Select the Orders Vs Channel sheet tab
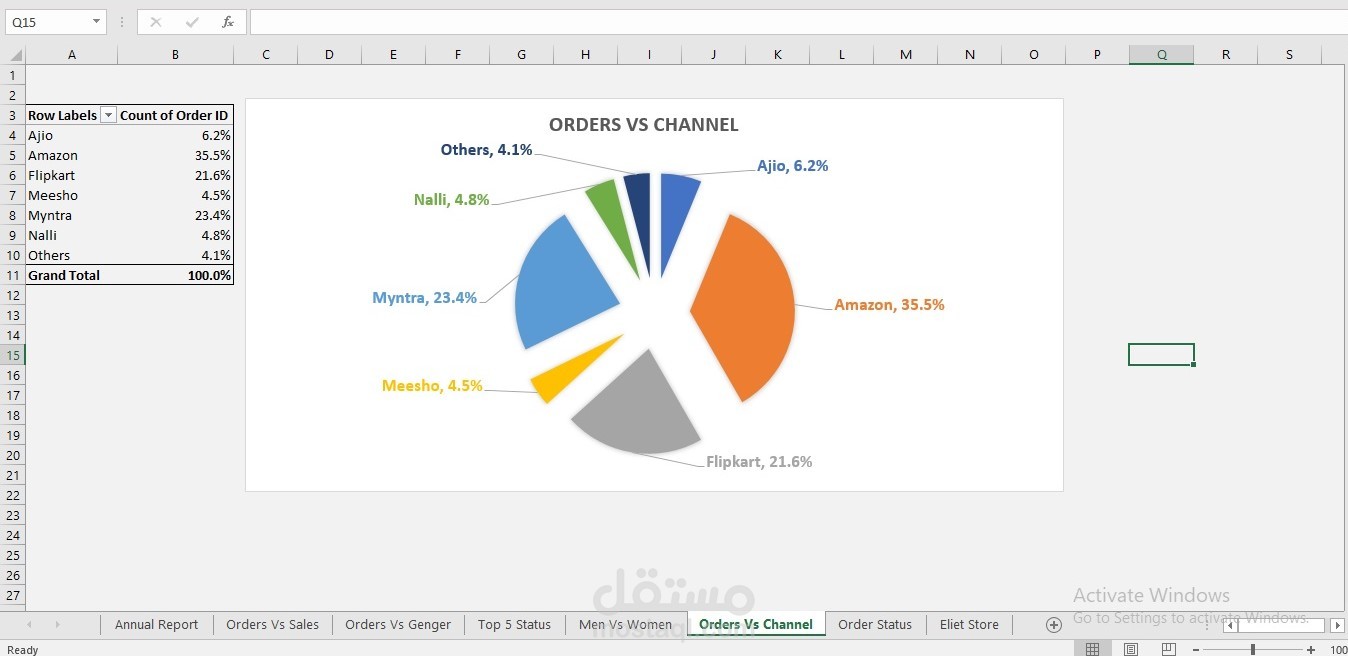Screen dimensions: 1348x656 click(756, 625)
